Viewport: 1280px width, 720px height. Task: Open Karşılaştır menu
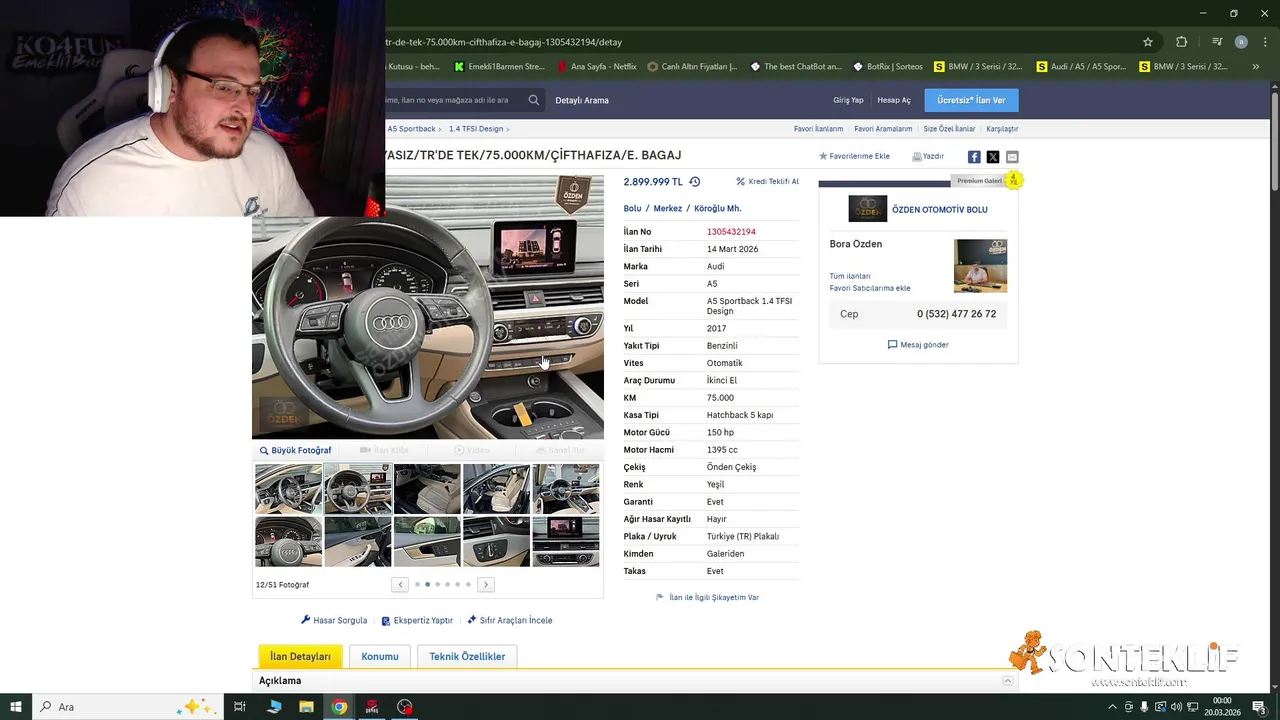[x=1002, y=129]
